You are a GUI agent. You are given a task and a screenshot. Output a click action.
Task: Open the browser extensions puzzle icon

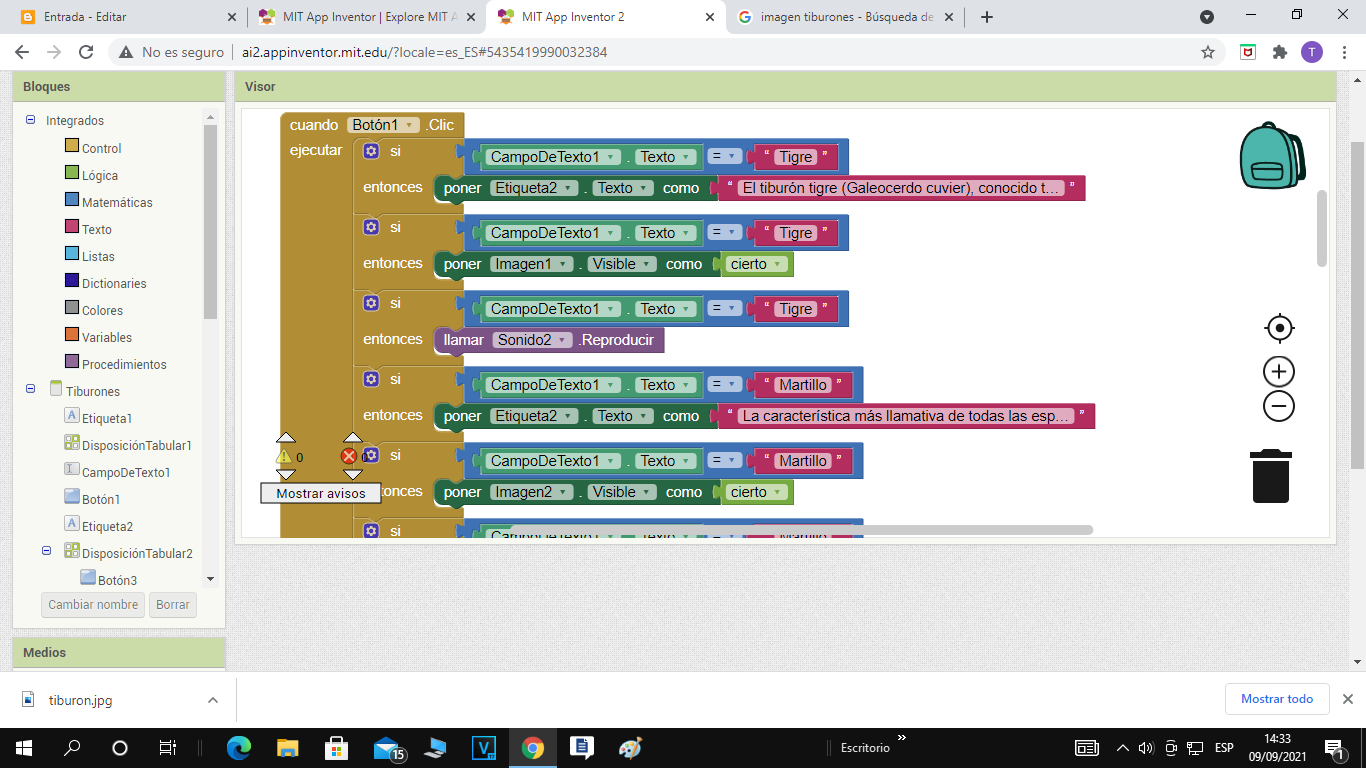1279,52
